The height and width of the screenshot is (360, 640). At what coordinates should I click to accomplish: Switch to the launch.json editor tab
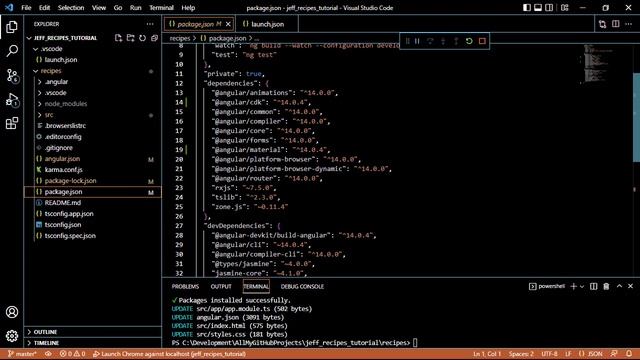(x=268, y=24)
